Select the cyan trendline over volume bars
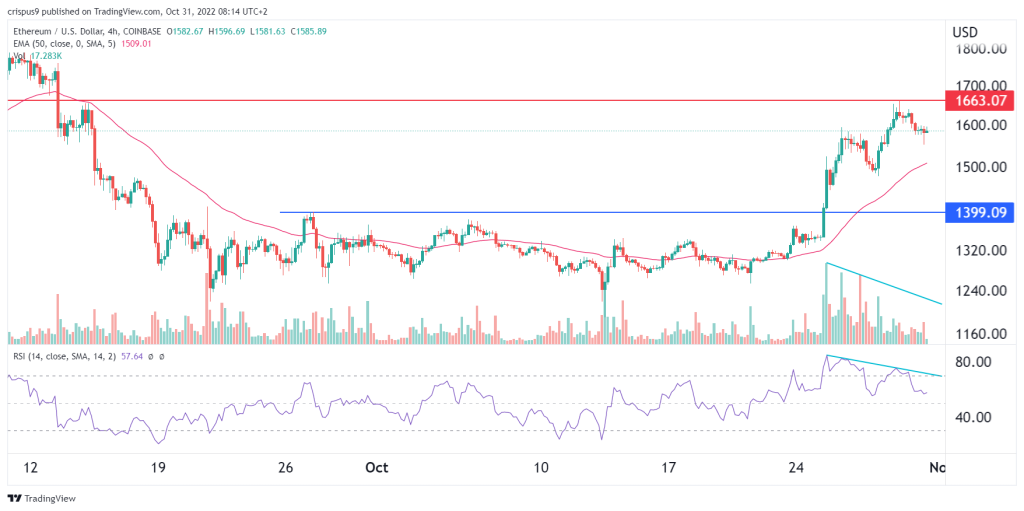 pos(884,284)
